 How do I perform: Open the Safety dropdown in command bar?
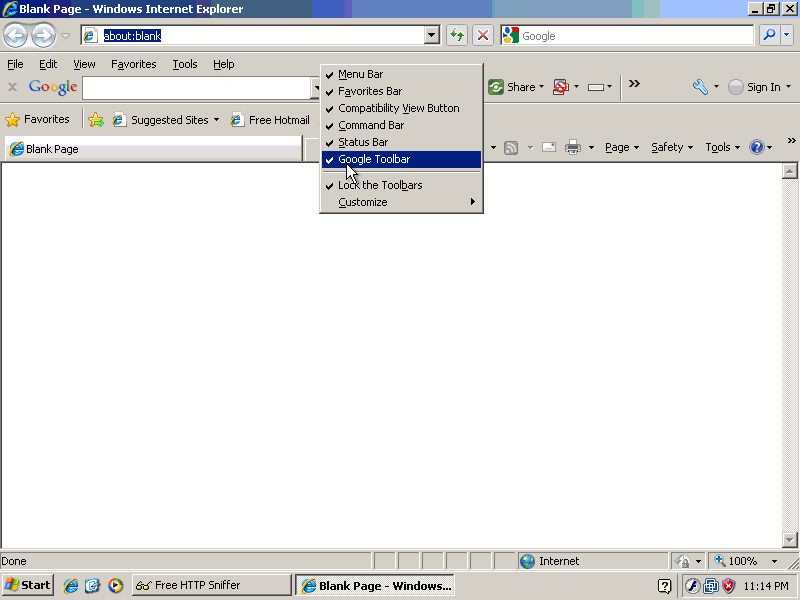coord(671,147)
